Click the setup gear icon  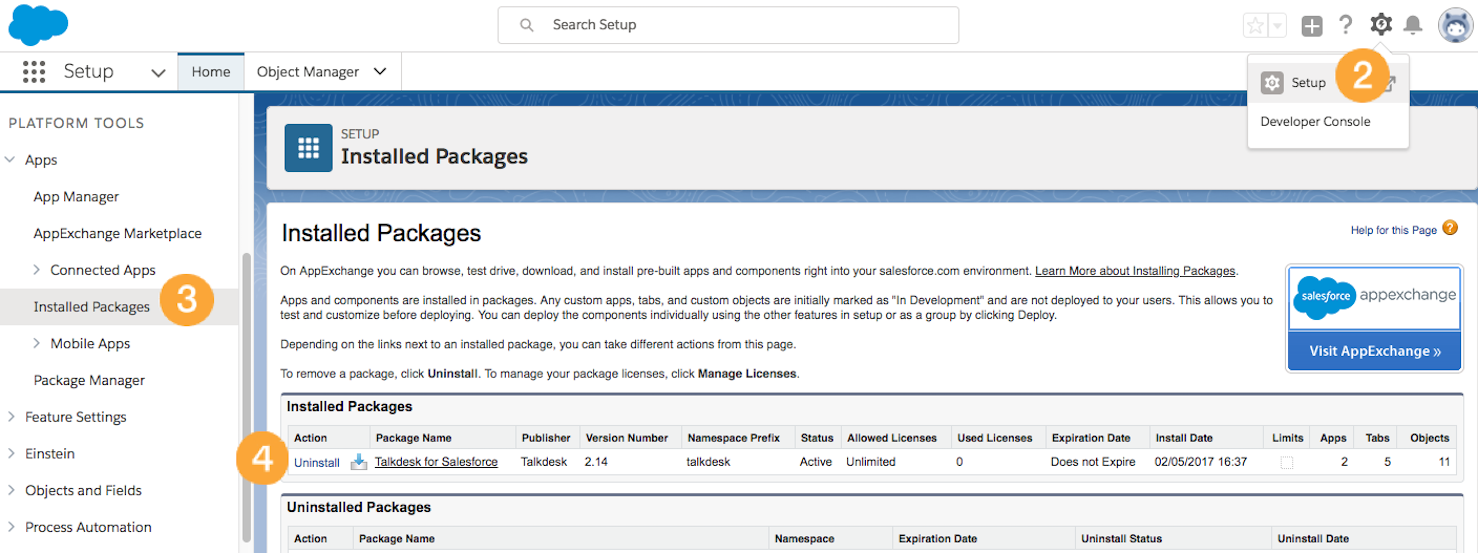[1381, 24]
